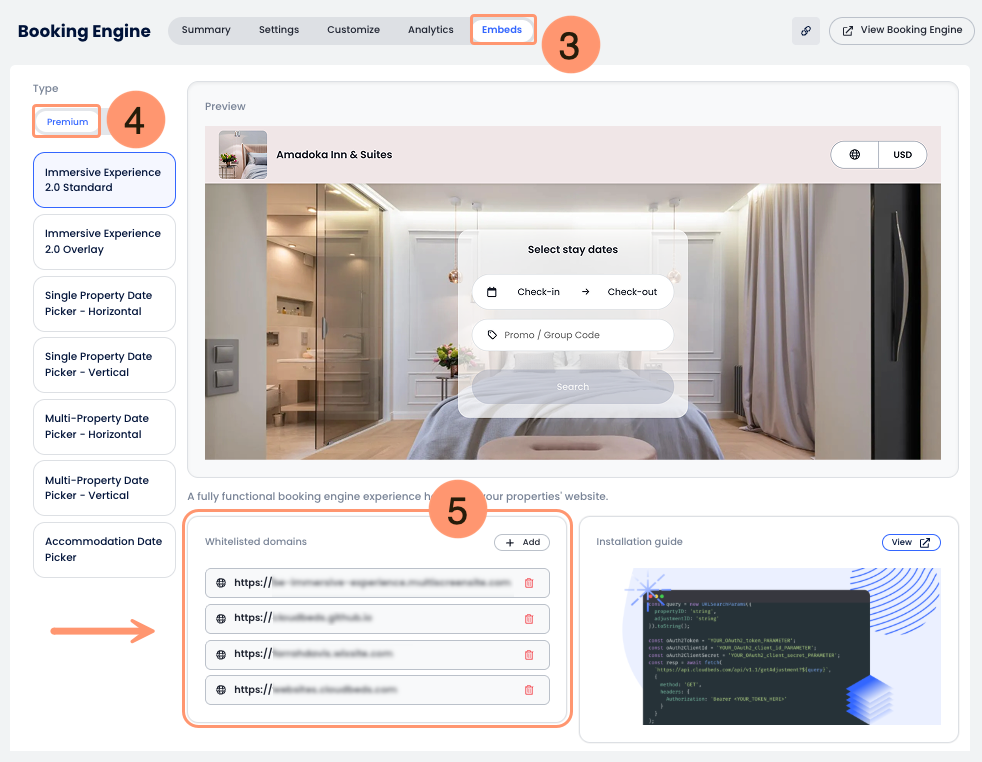Viewport: 982px width, 762px height.
Task: Go to the Customize tab
Action: [353, 30]
